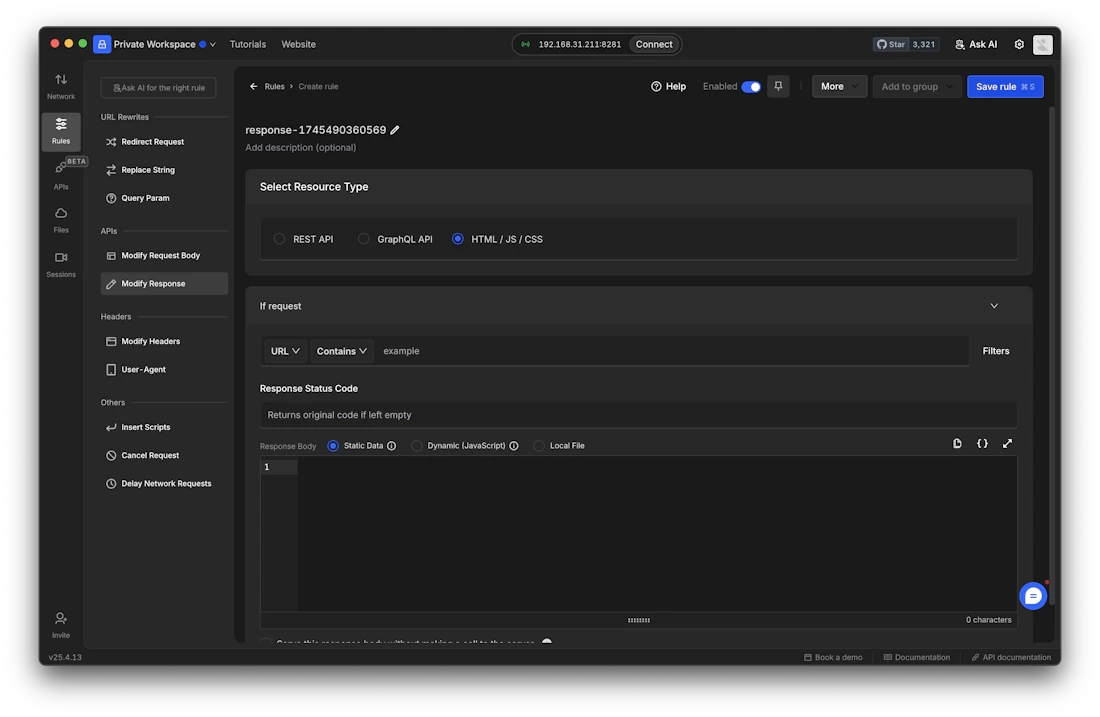Format the response body code
Viewport: 1100px width, 717px height.
[x=981, y=443]
